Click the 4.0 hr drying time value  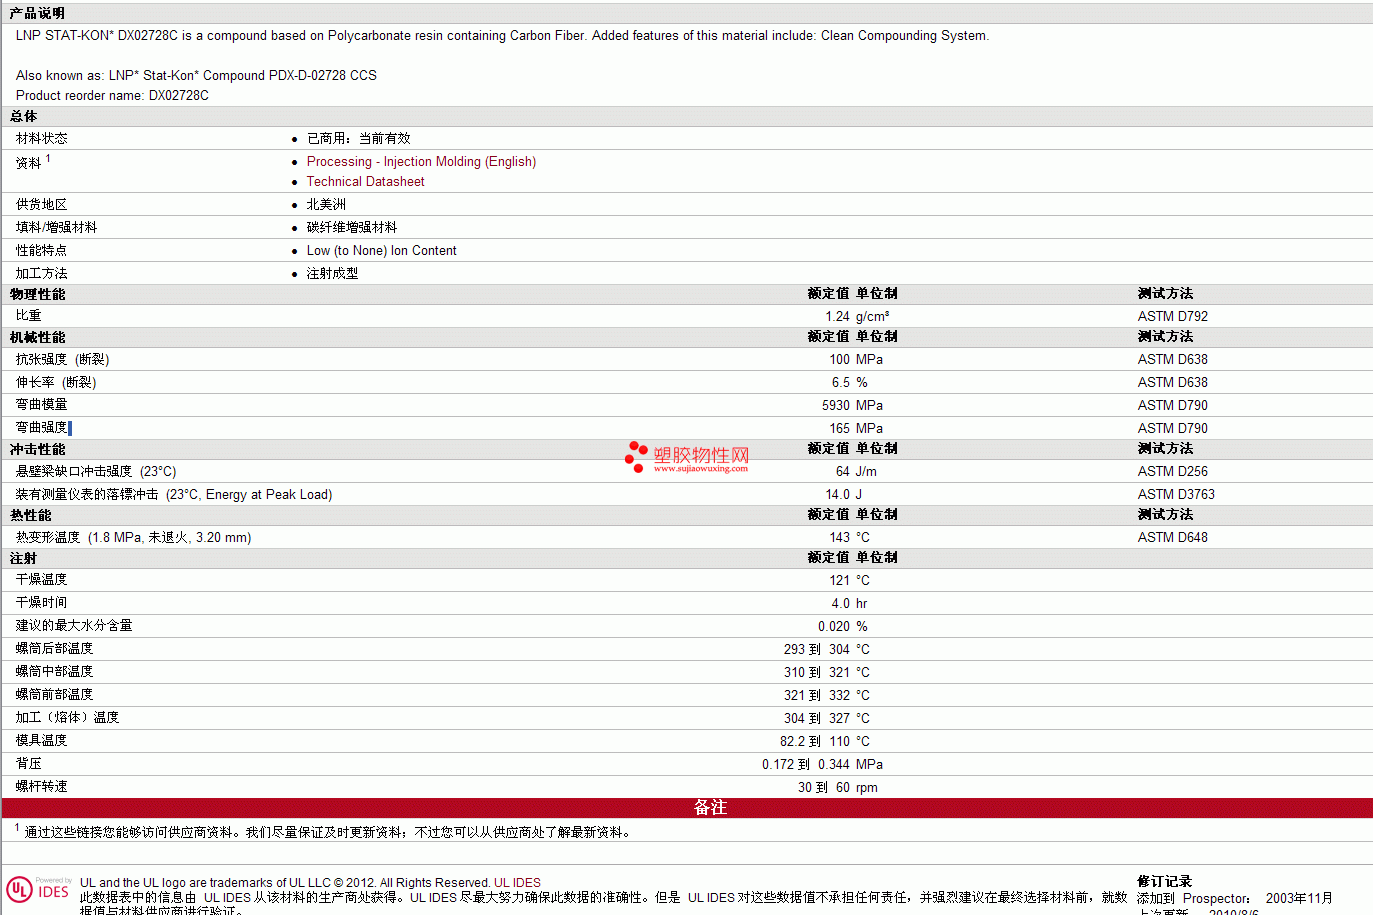click(850, 604)
